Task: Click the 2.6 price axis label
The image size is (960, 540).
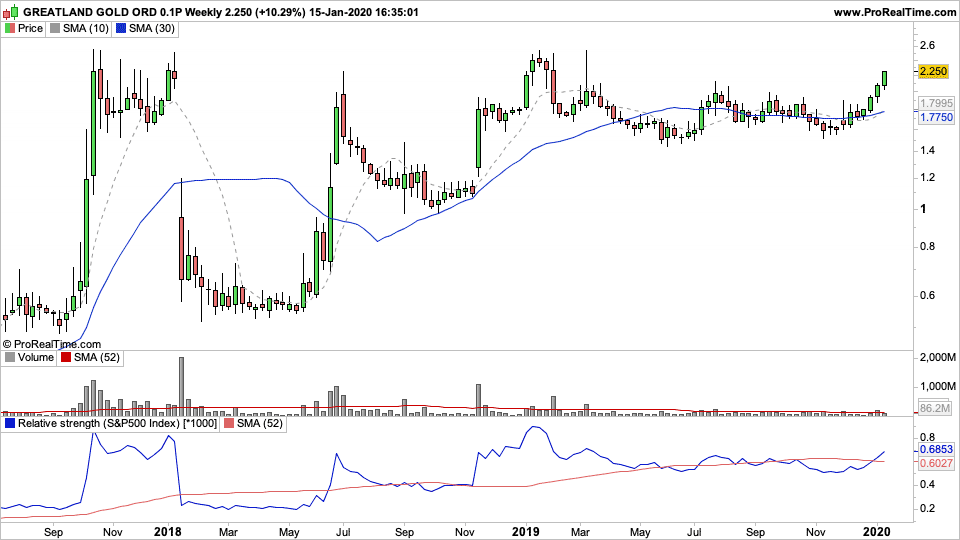Action: coord(928,45)
